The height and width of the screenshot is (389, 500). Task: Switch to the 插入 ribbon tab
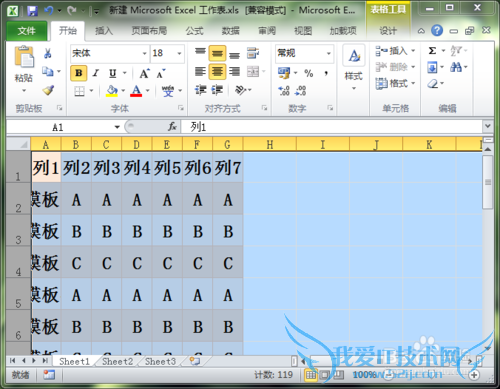coord(104,31)
